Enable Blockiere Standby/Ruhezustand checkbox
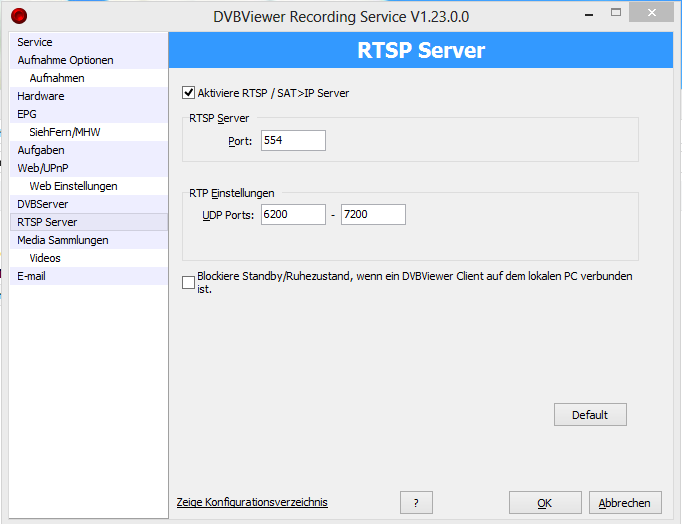 (x=189, y=283)
